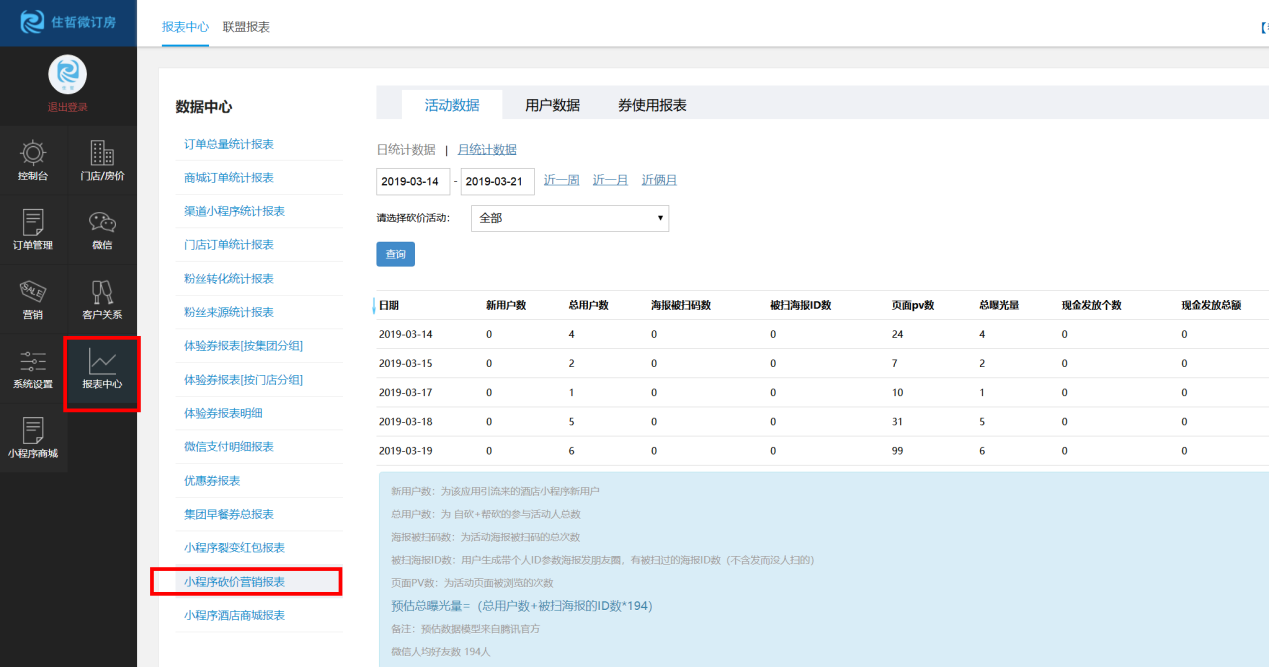Expand the 请选择砍价活动 dropdown
This screenshot has height=667, width=1269.
pos(569,218)
